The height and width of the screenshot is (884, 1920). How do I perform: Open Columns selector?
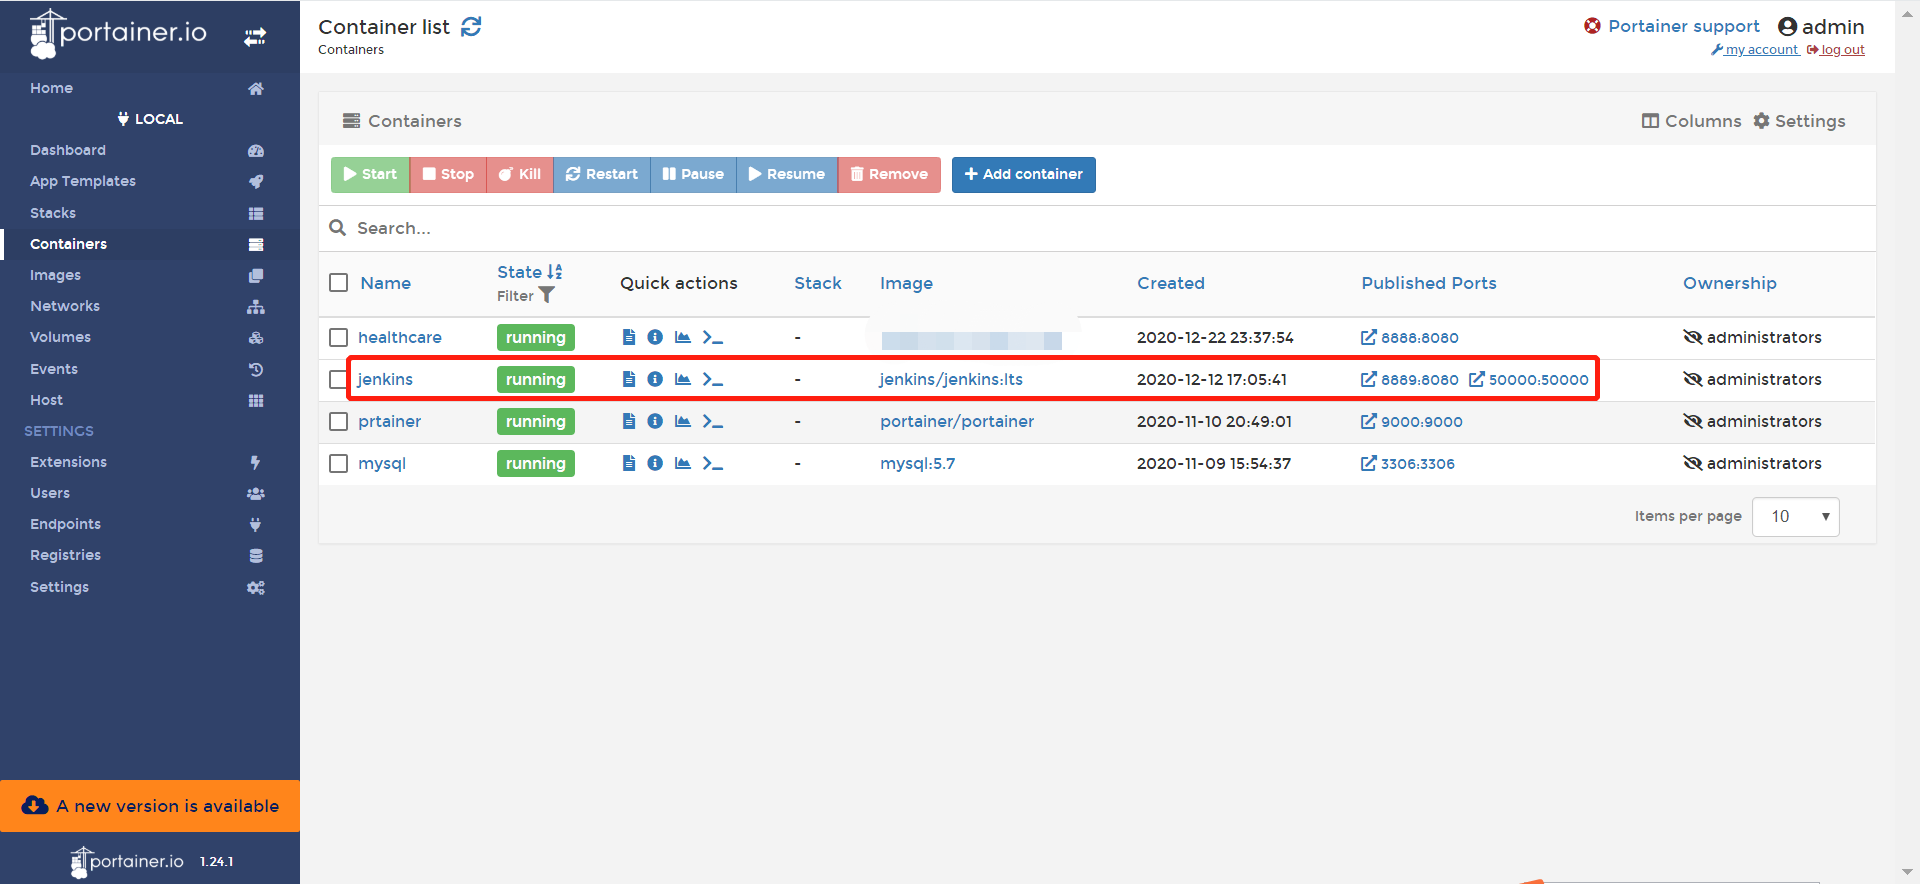pos(1691,121)
